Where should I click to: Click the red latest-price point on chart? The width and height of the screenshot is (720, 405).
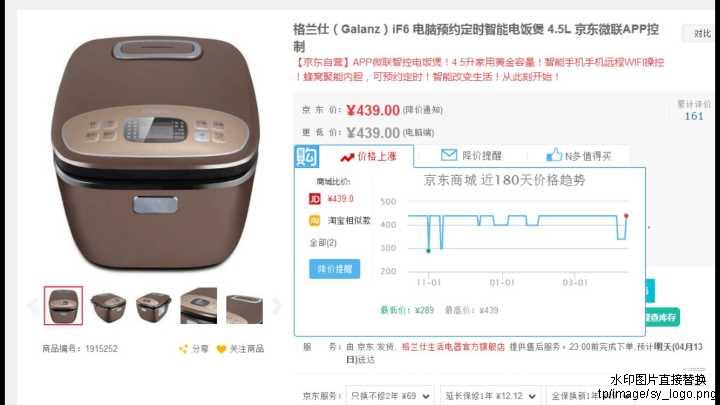(626, 216)
